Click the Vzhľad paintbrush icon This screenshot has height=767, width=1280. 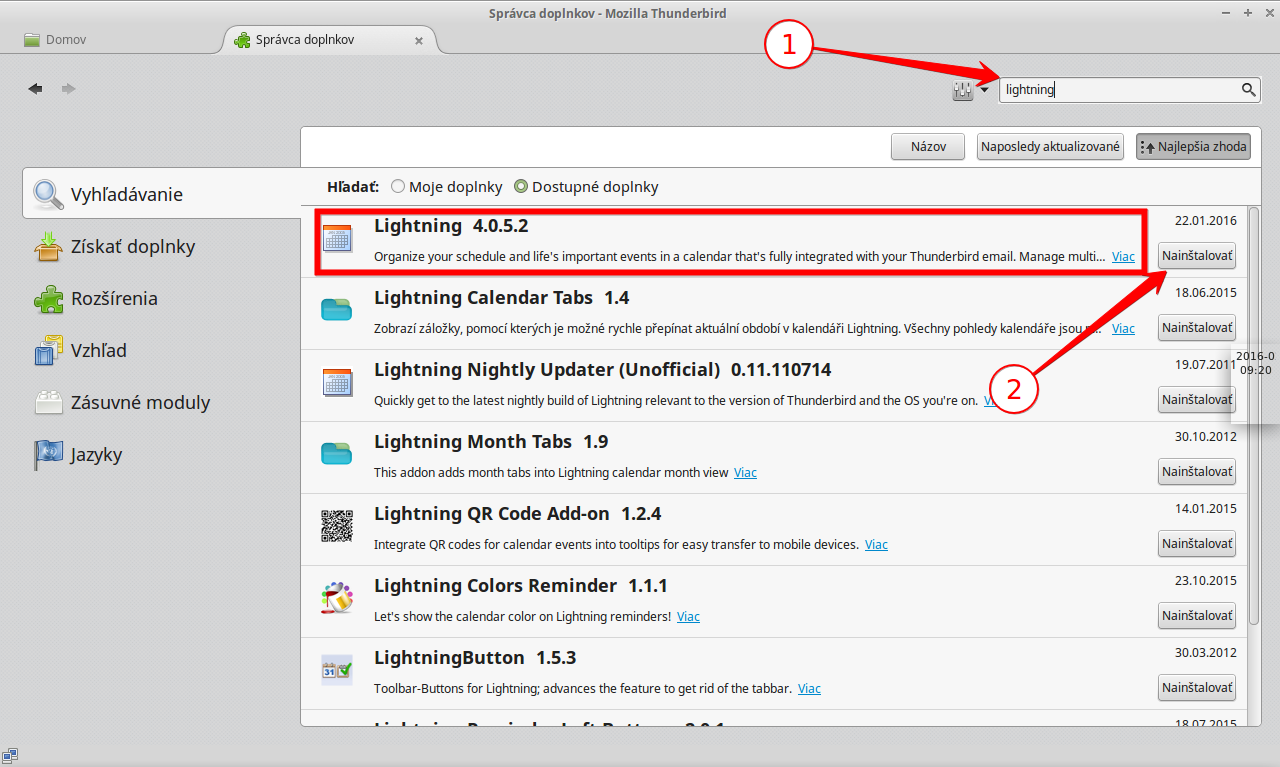pyautogui.click(x=48, y=350)
